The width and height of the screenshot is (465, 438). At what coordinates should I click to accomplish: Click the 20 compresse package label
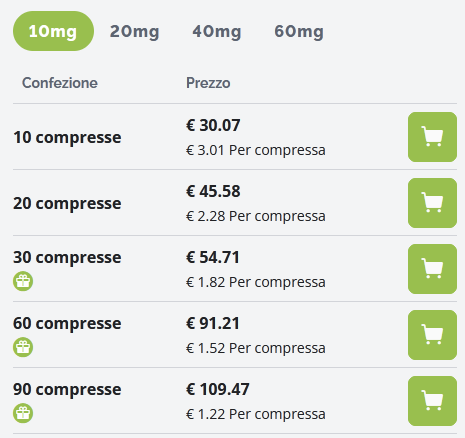click(67, 203)
